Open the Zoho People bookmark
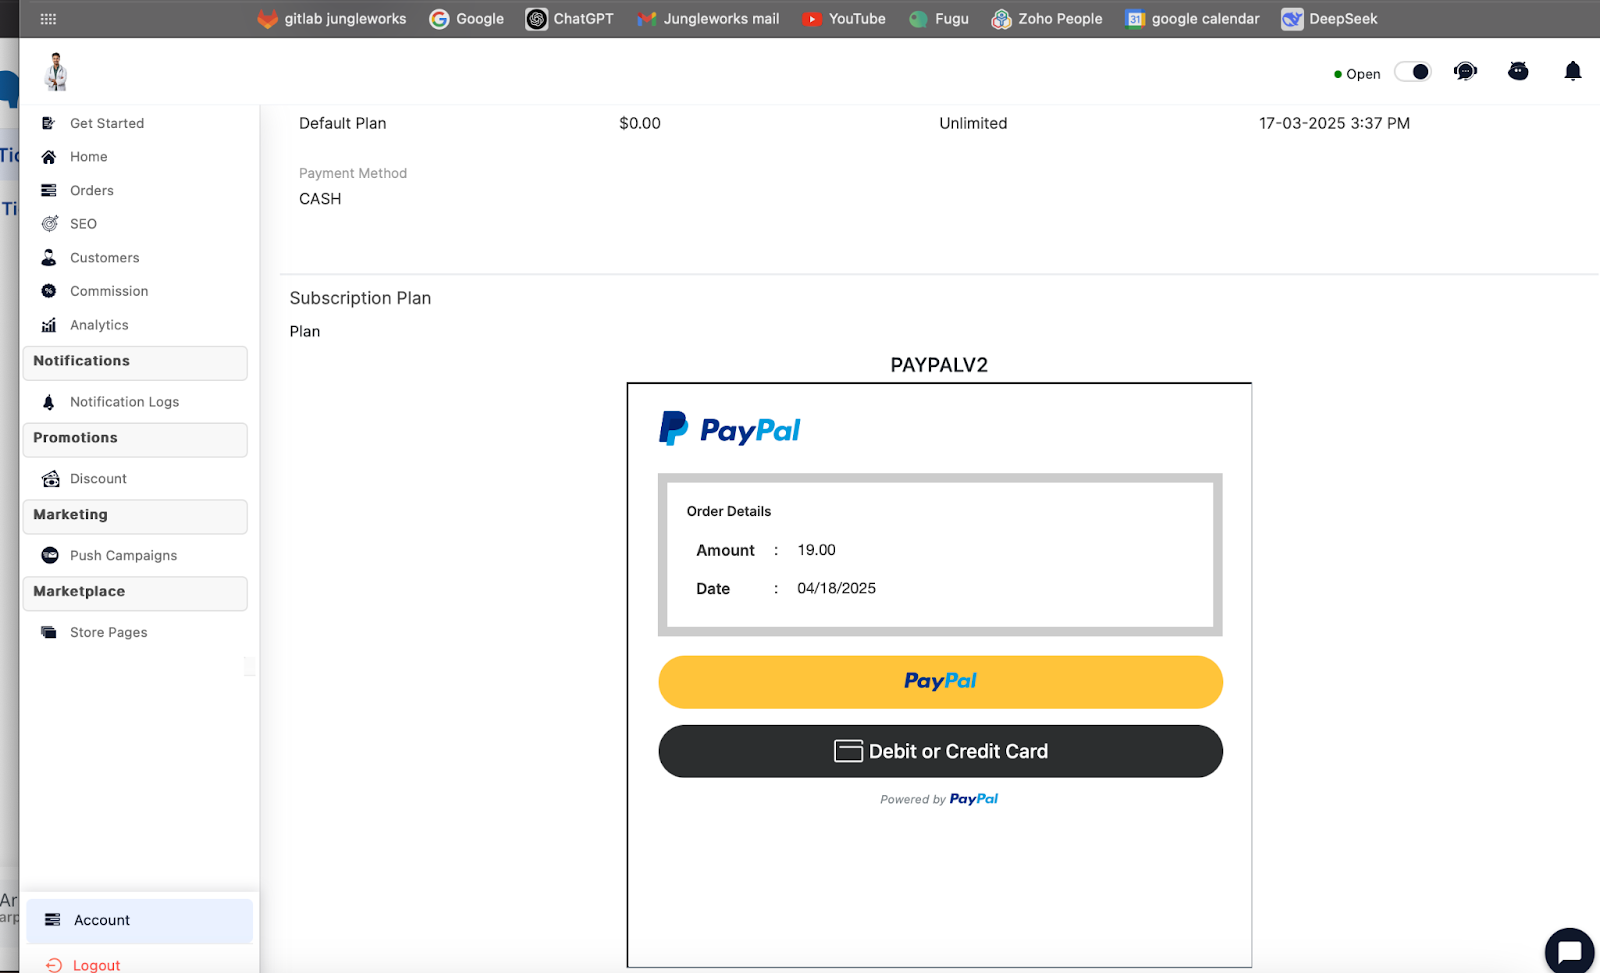 coord(1047,19)
